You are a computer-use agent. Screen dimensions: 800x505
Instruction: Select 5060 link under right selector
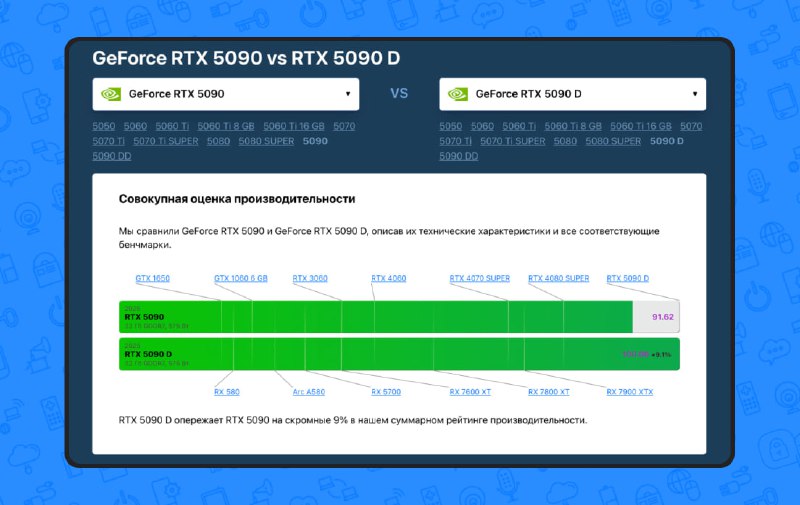point(482,126)
